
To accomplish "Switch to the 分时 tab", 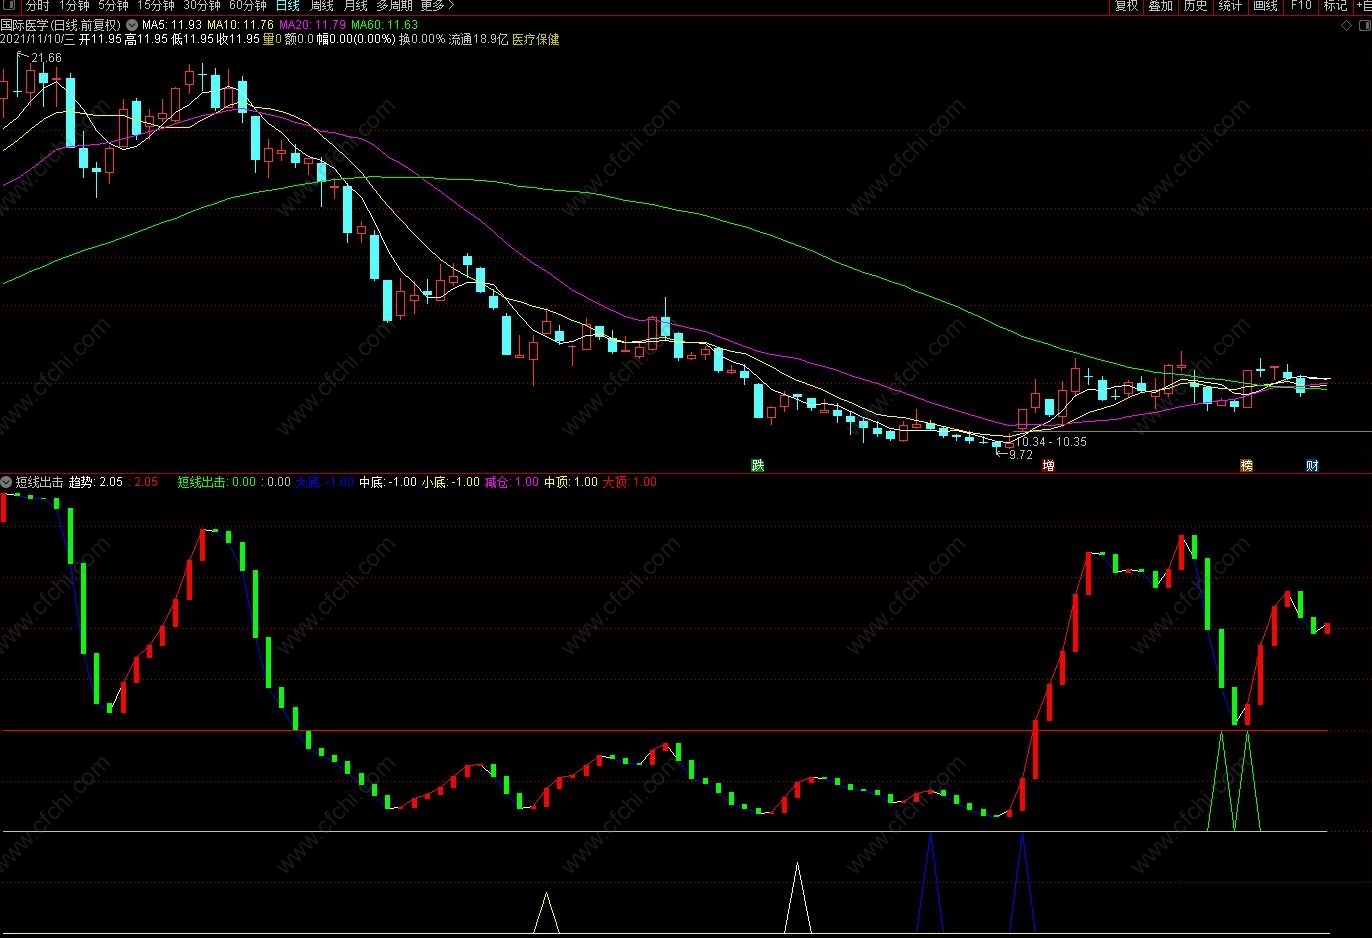I will pyautogui.click(x=38, y=6).
